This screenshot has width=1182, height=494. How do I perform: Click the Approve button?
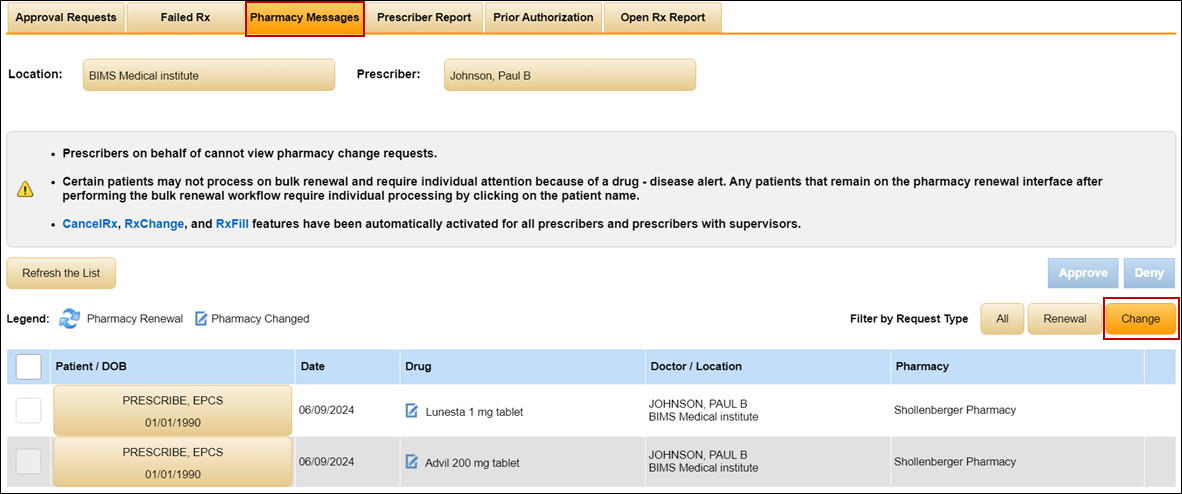1083,273
